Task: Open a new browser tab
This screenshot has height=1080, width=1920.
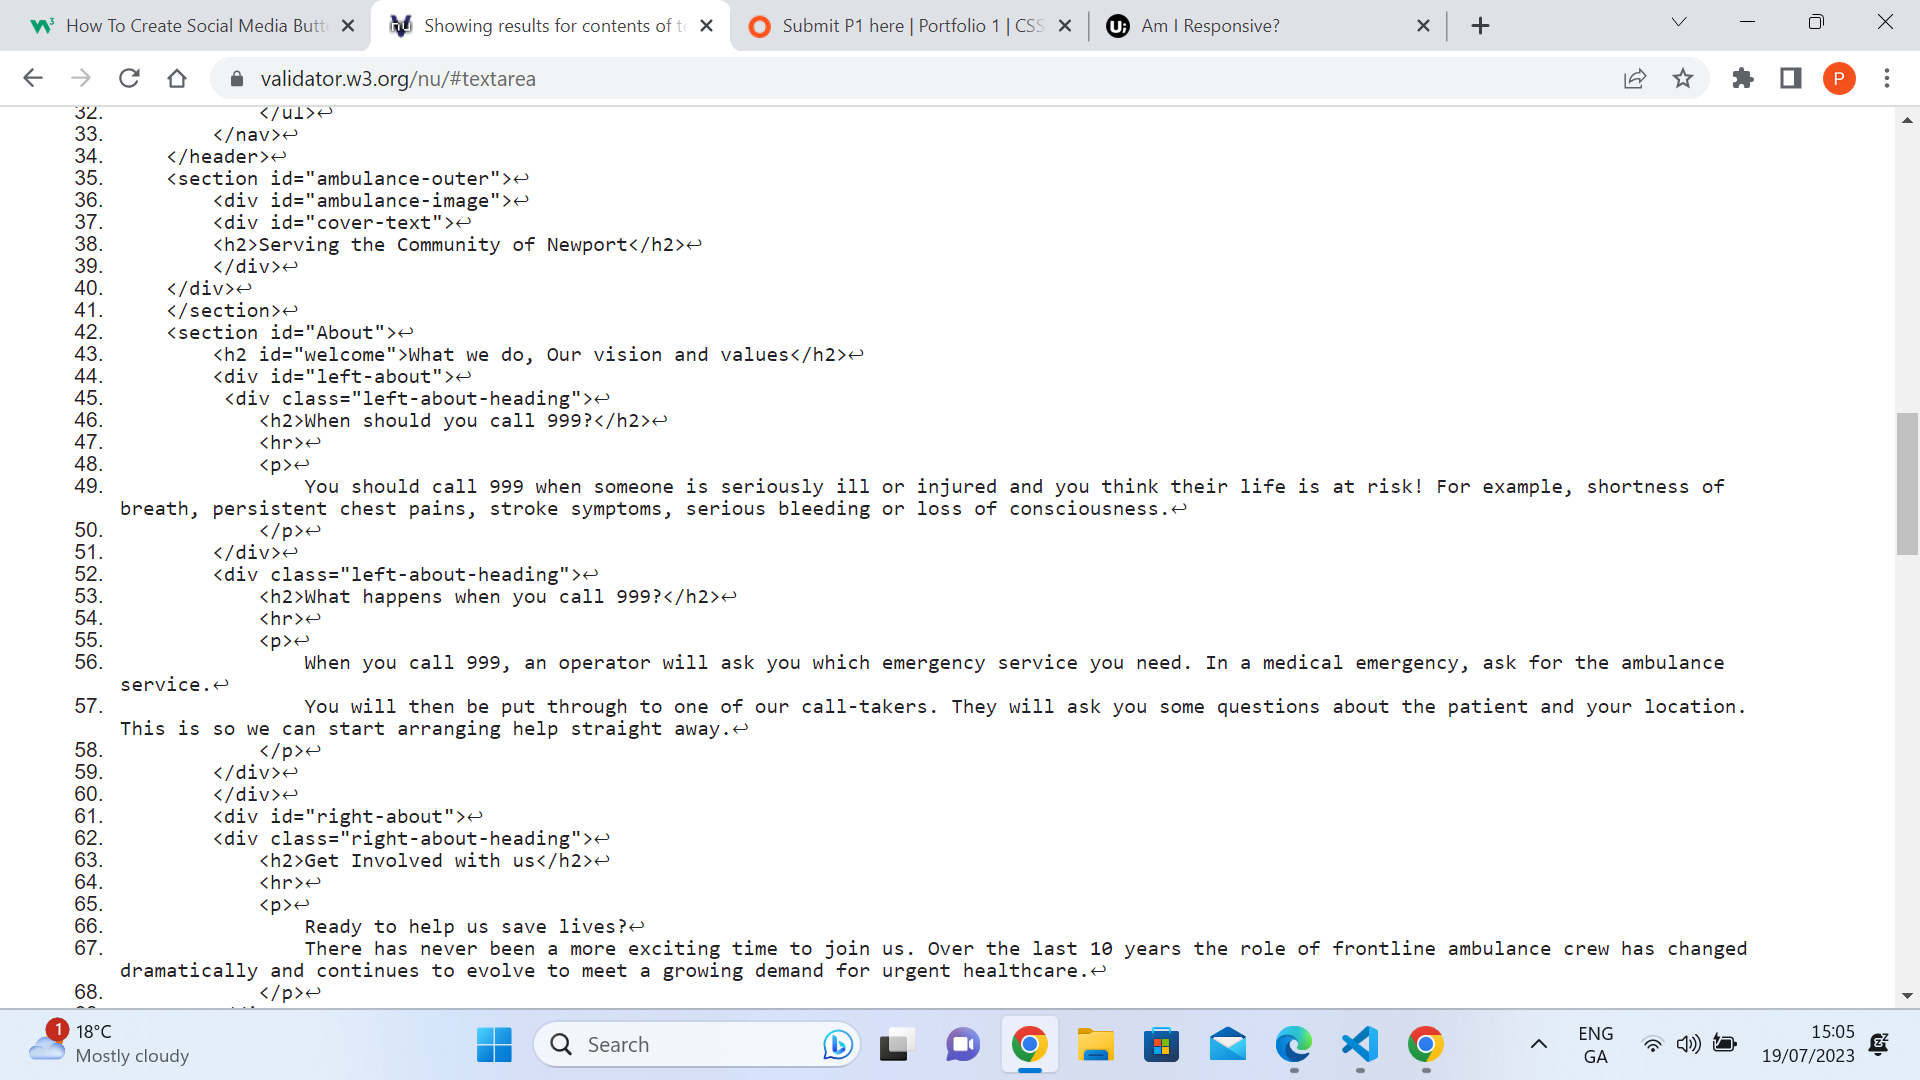Action: pyautogui.click(x=1481, y=26)
